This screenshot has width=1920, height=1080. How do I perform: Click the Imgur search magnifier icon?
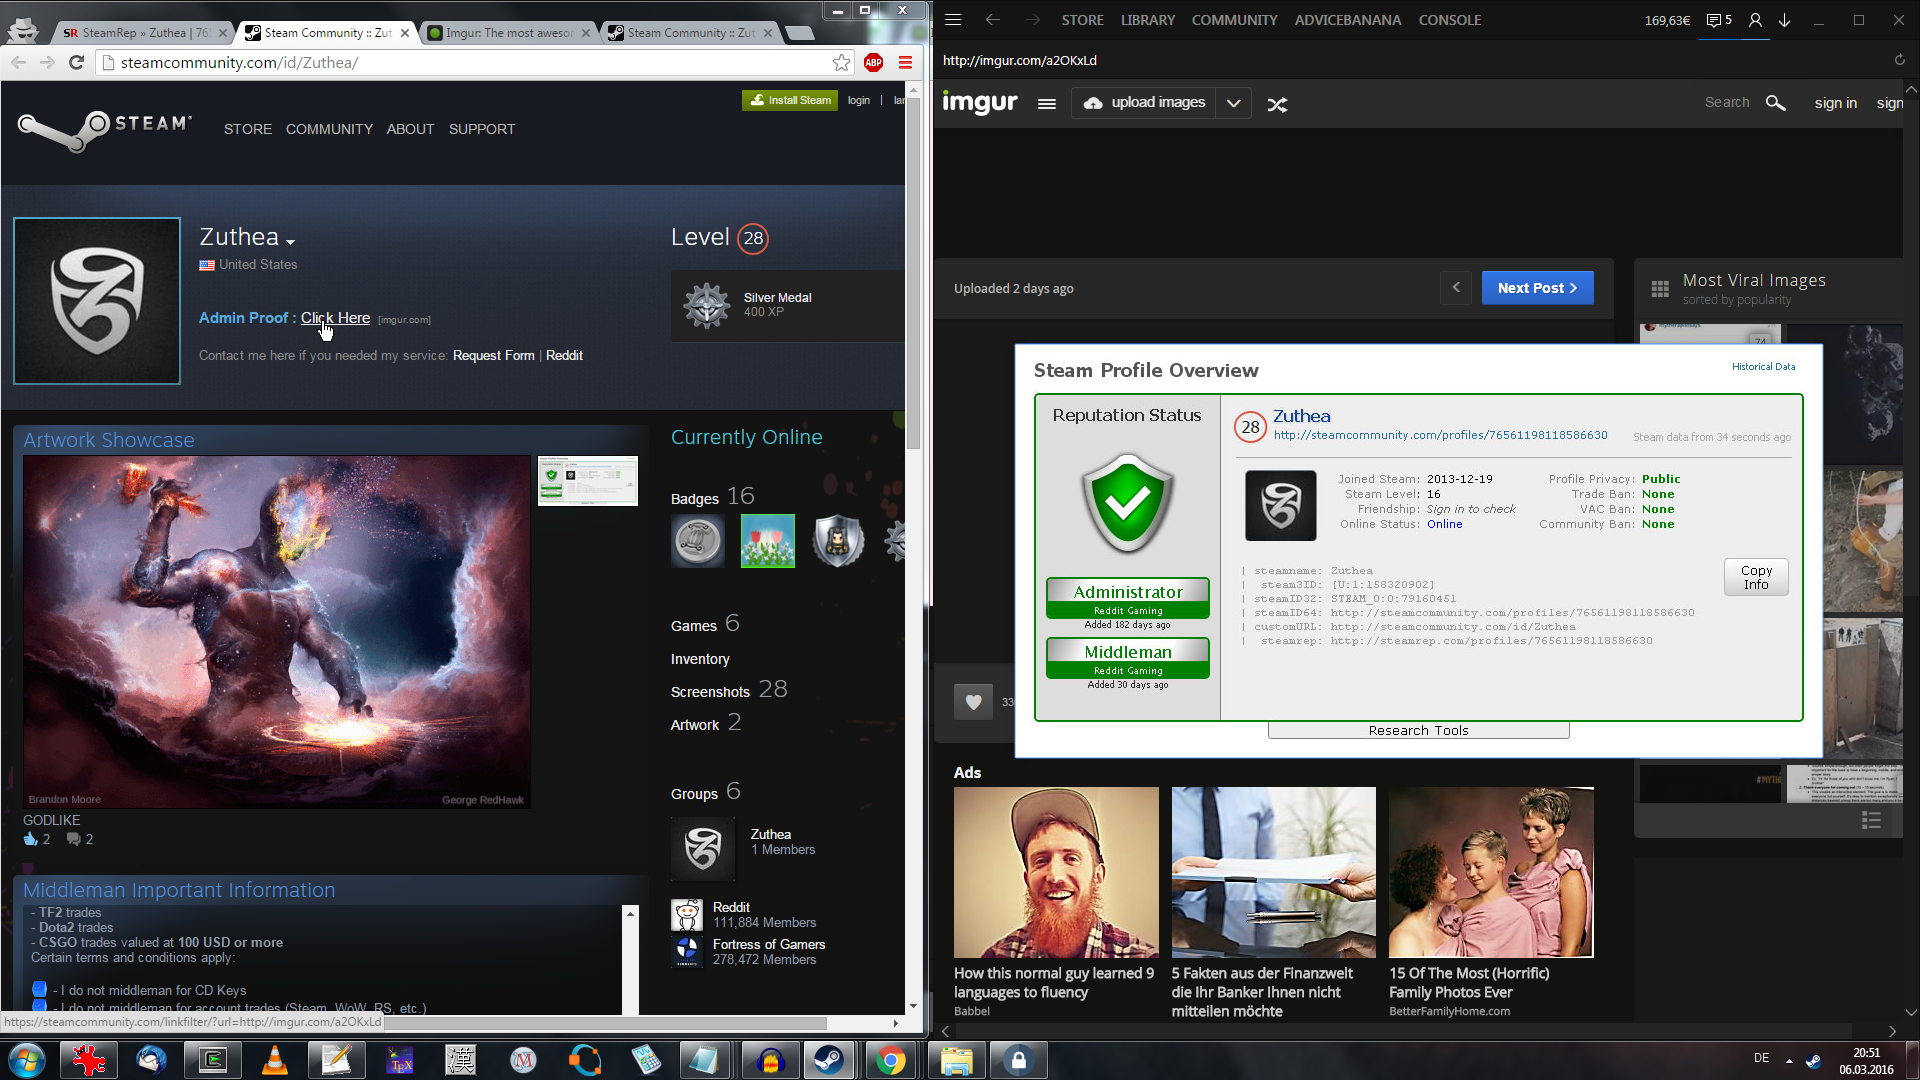coord(1775,103)
